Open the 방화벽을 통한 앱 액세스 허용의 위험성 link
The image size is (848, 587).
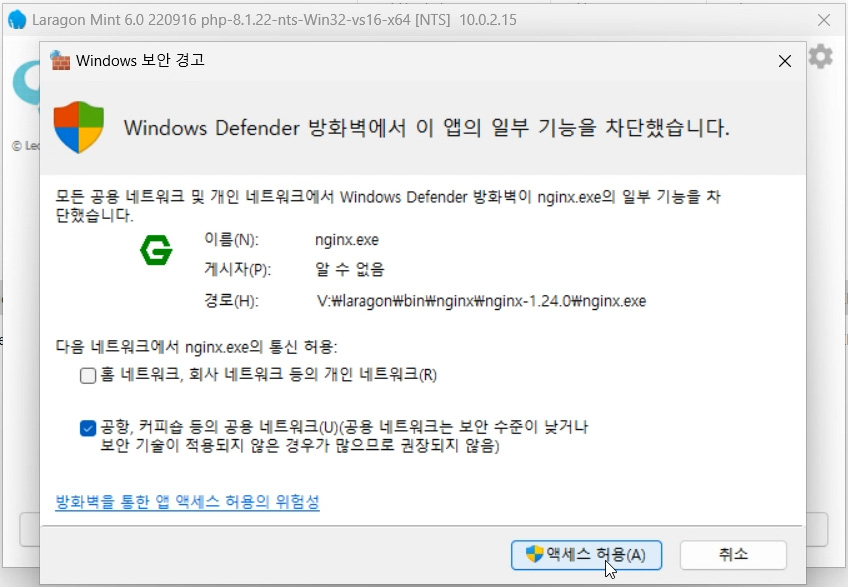pos(187,502)
